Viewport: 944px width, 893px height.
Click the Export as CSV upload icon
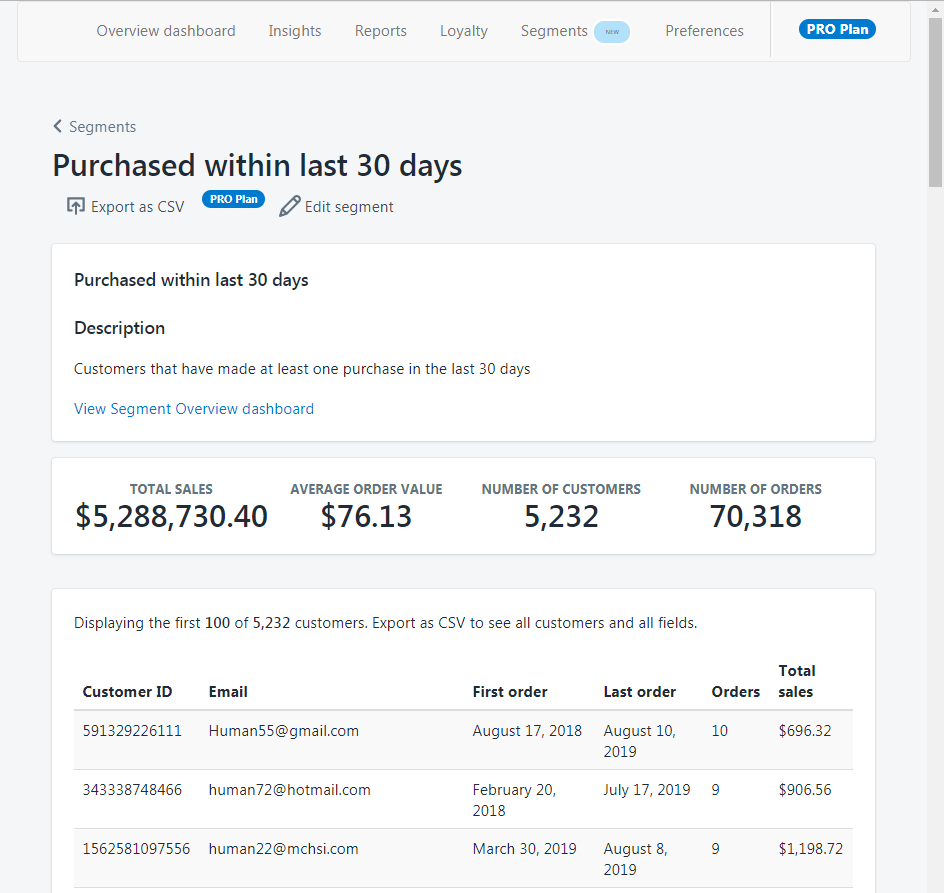coord(76,206)
